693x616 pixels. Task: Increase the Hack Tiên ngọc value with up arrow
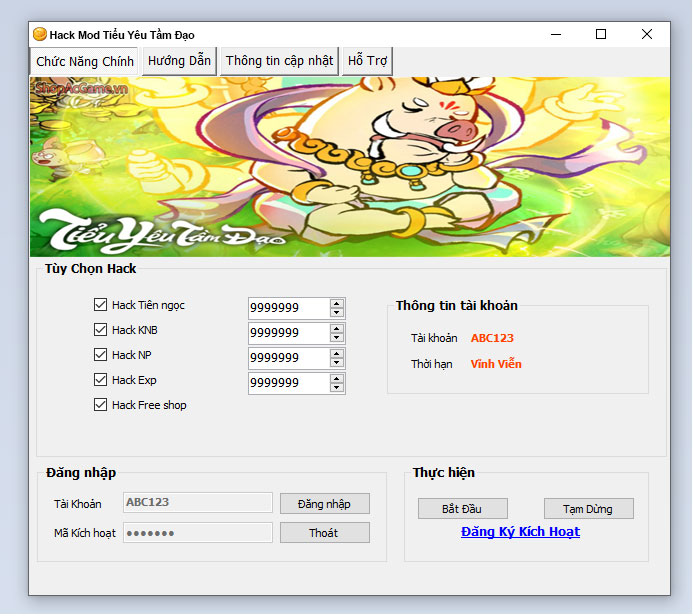tap(337, 304)
